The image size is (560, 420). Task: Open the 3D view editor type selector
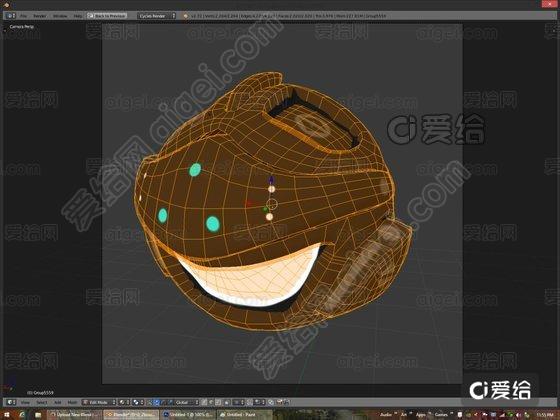11,402
